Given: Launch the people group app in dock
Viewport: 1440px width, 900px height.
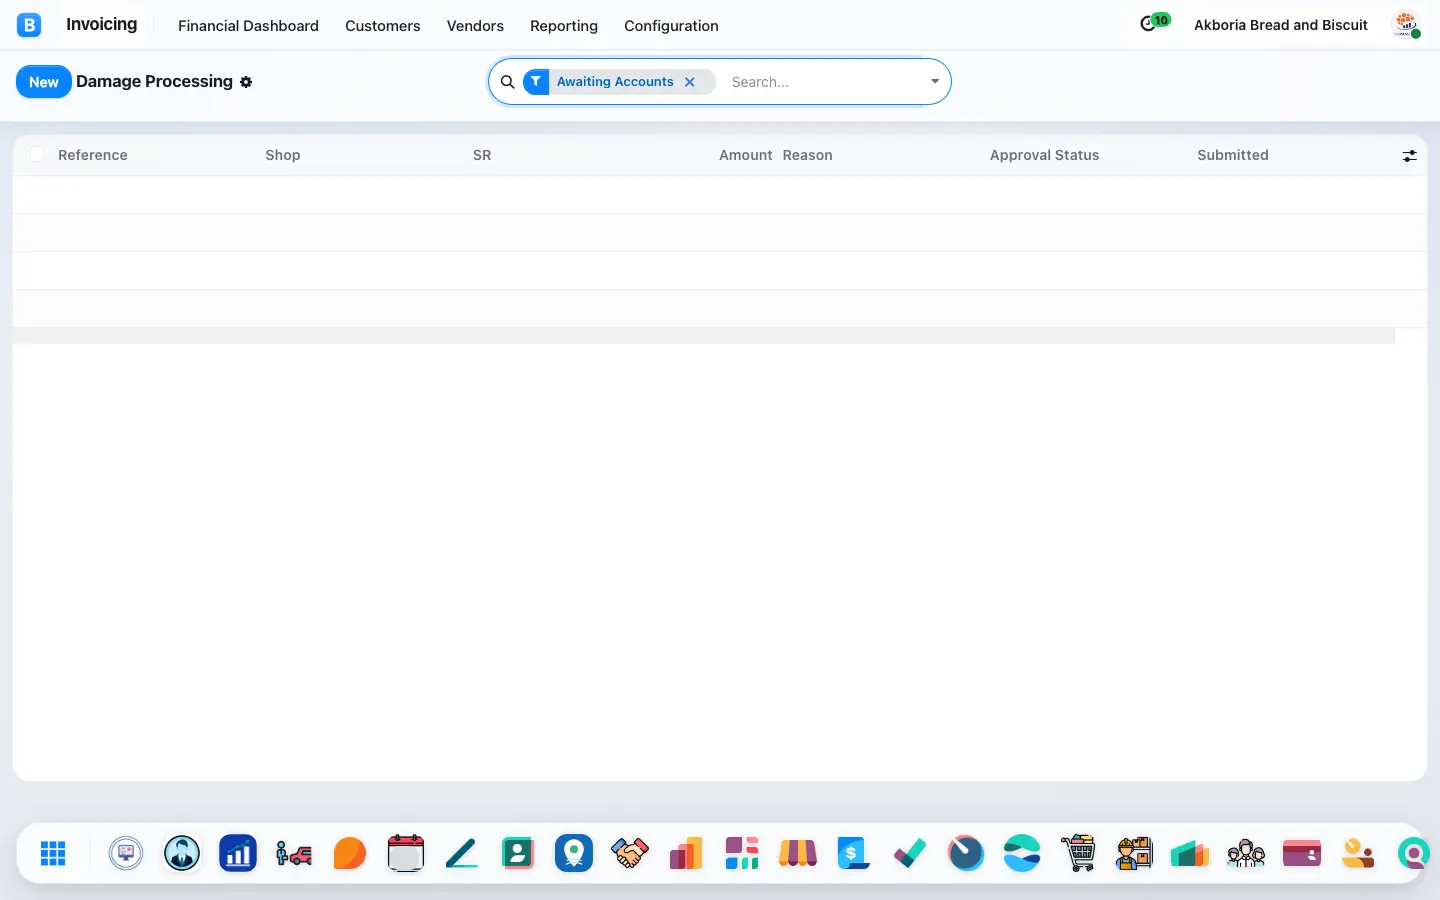Looking at the screenshot, I should tap(1246, 853).
